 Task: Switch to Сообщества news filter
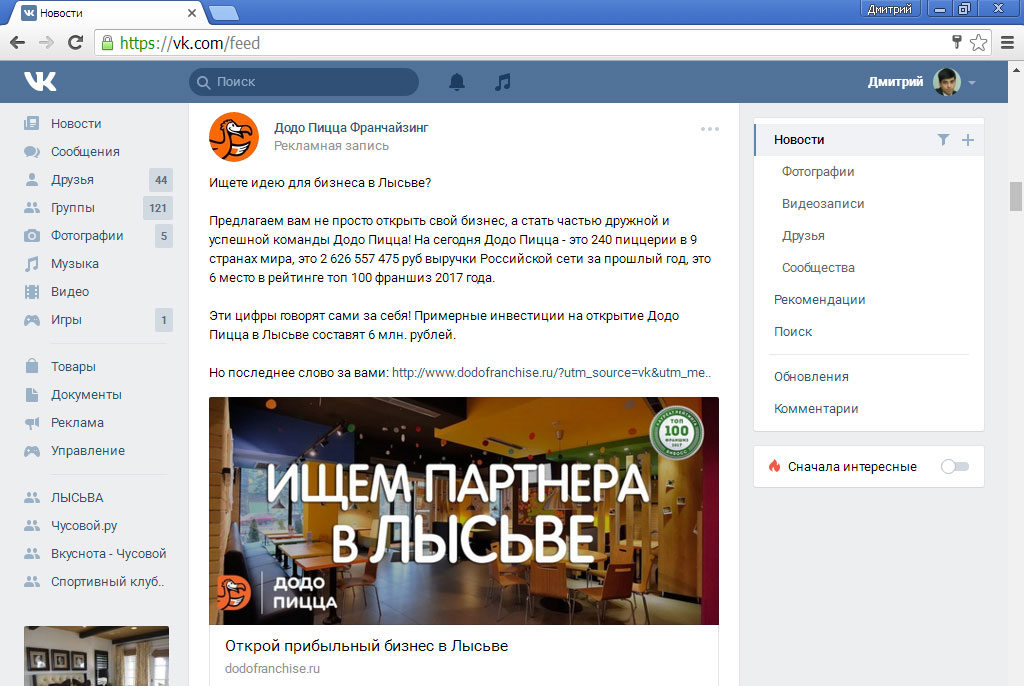[818, 268]
